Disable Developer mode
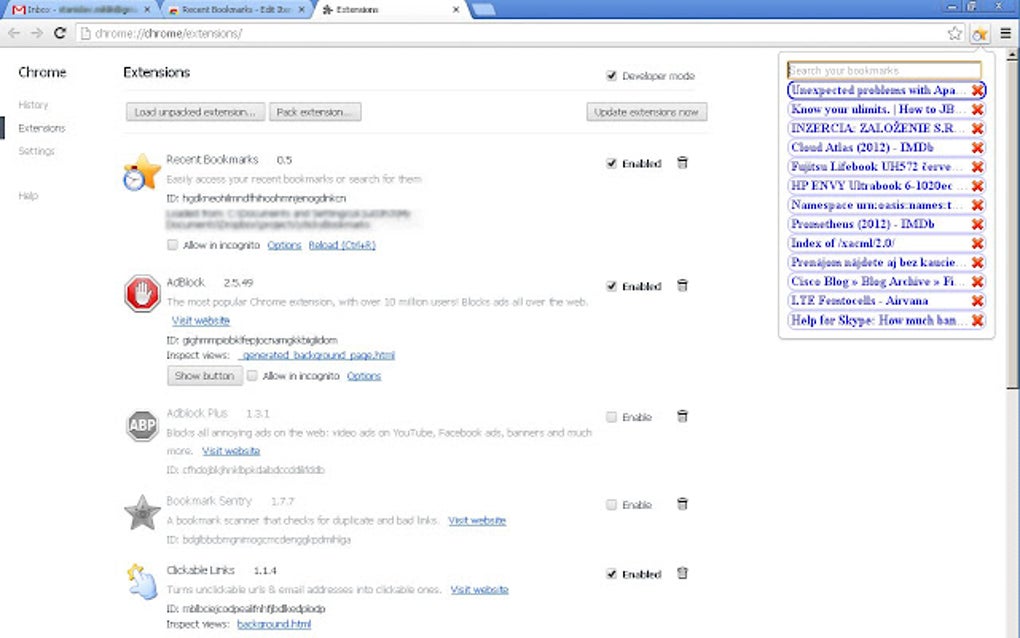Viewport: 1020px width, 638px height. [611, 75]
